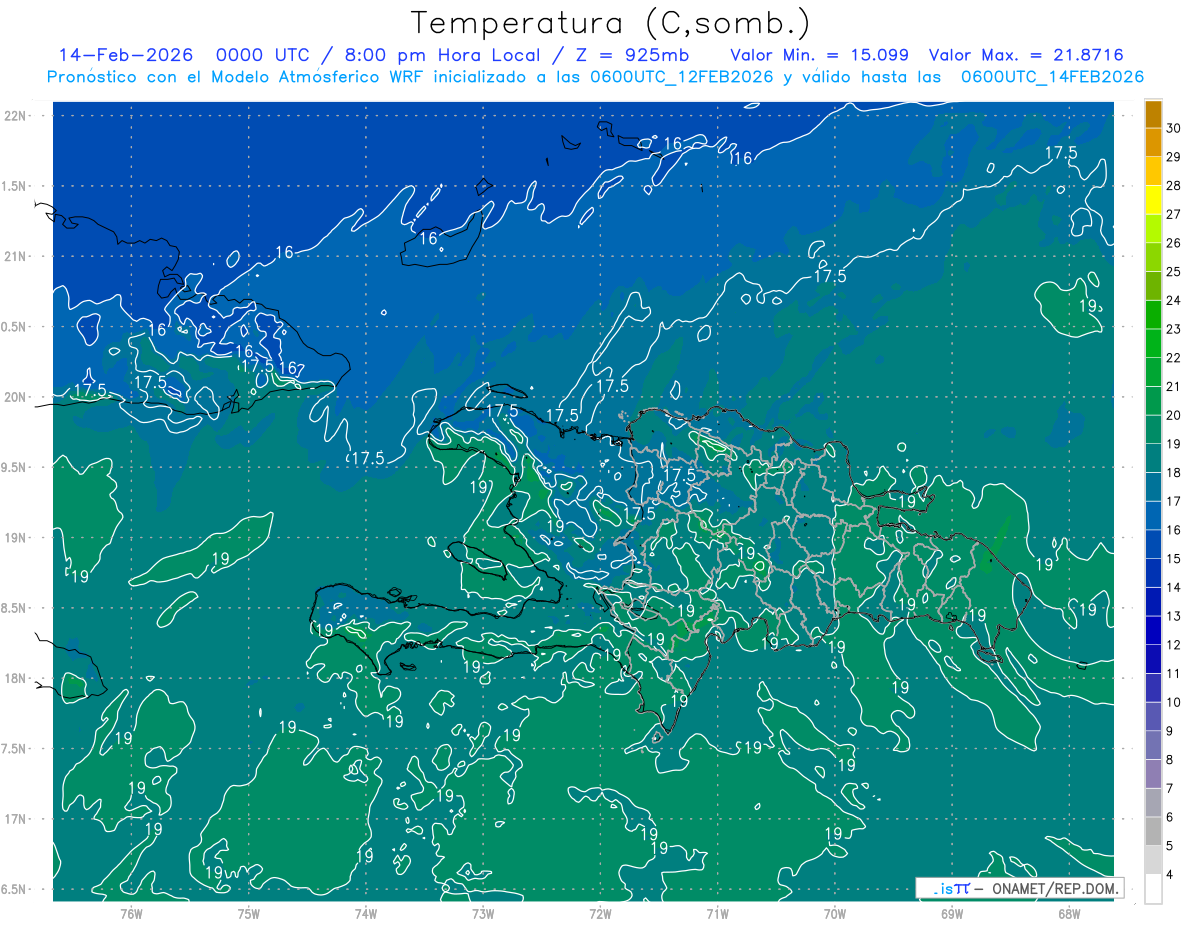Click the valid time "0600UTC_14FEB2026"
Image resolution: width=1200 pixels, height=927 pixels.
pos(1052,77)
